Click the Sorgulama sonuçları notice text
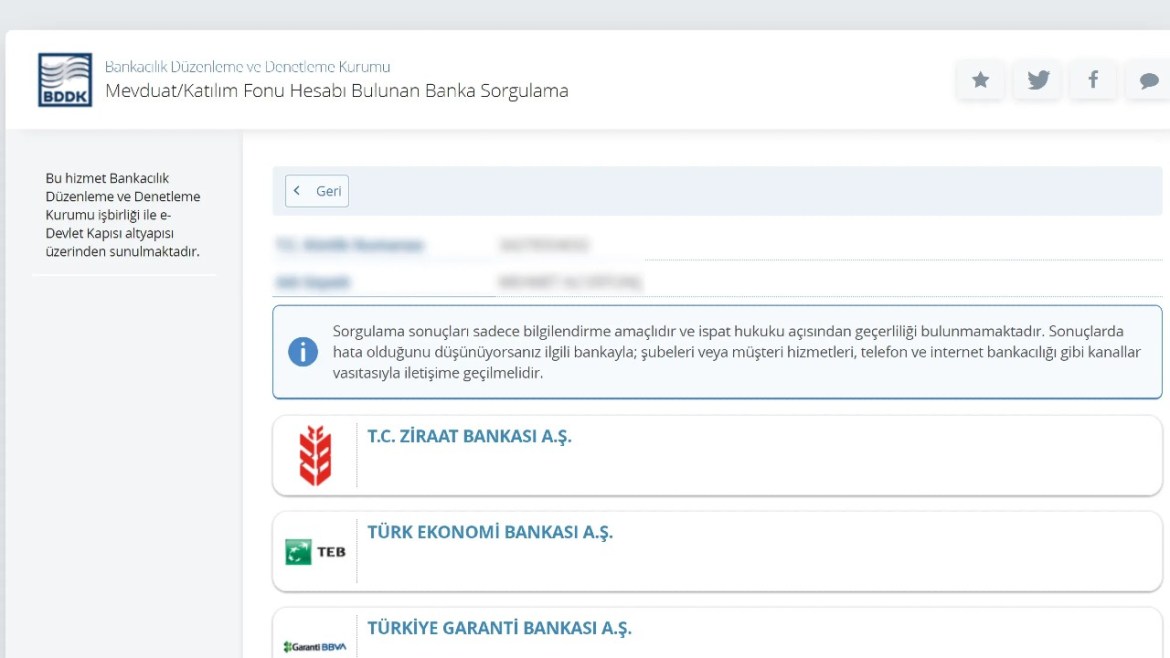 [736, 352]
